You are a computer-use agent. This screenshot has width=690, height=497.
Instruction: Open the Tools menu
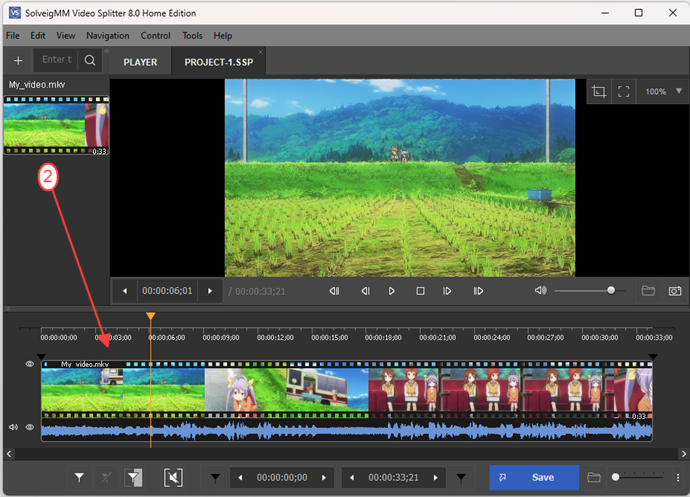tap(192, 36)
